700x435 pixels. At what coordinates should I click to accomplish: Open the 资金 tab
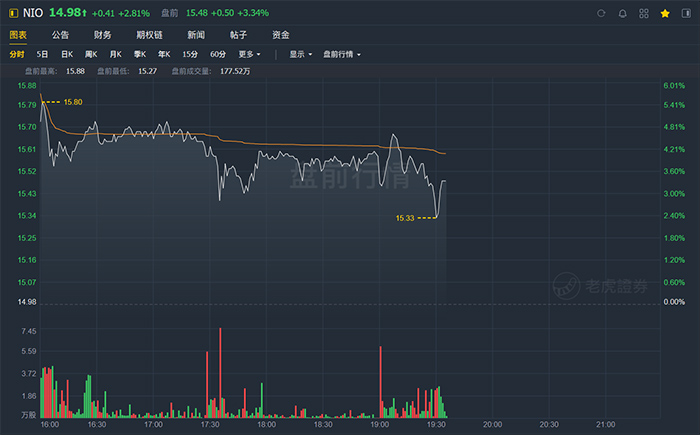point(281,35)
